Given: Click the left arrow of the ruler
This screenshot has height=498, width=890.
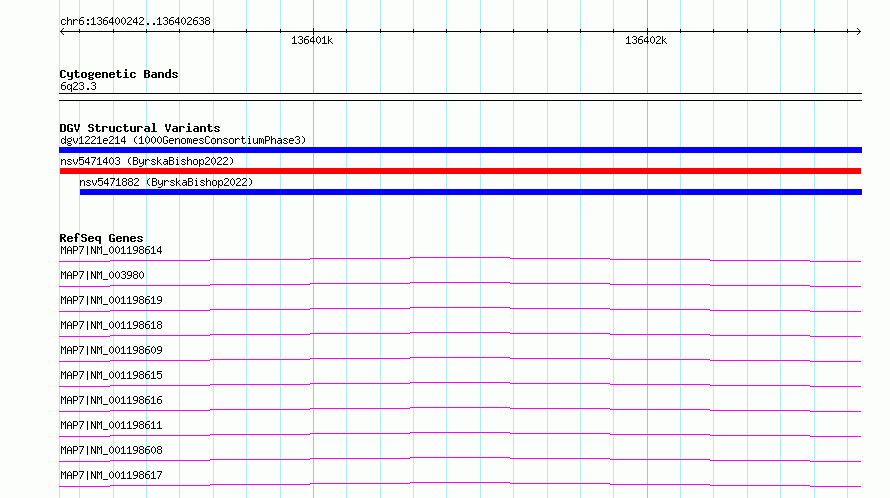Looking at the screenshot, I should 62,31.
